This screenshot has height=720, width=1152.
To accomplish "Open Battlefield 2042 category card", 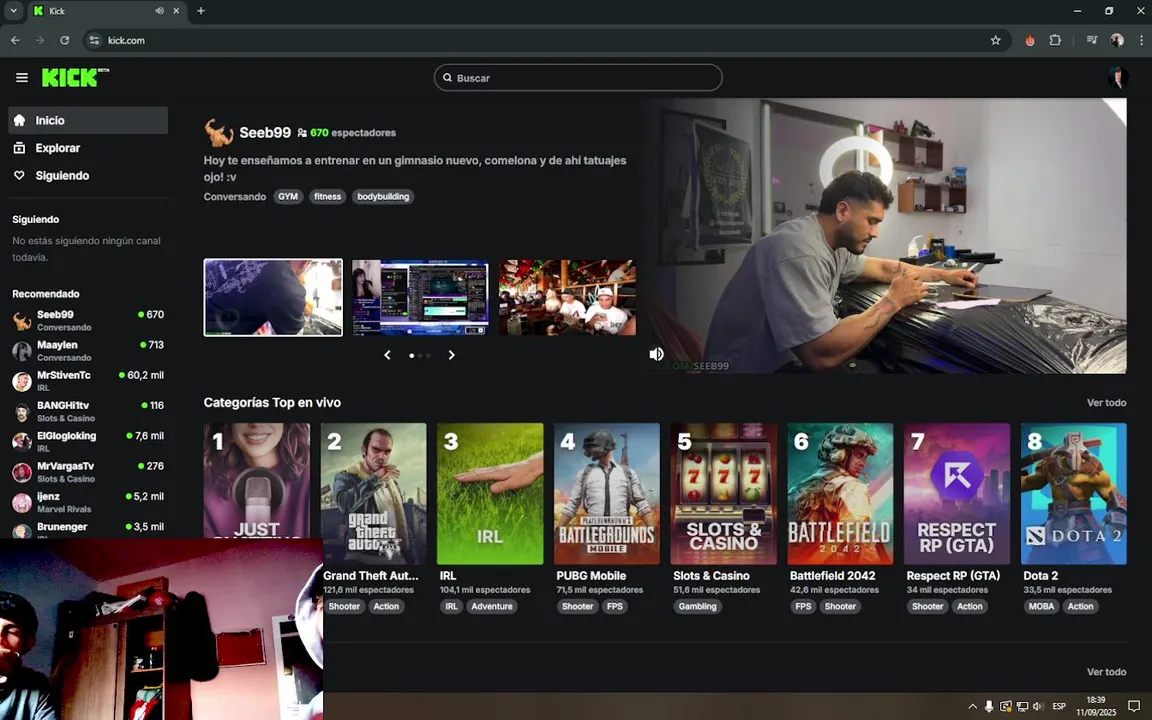I will pos(840,494).
